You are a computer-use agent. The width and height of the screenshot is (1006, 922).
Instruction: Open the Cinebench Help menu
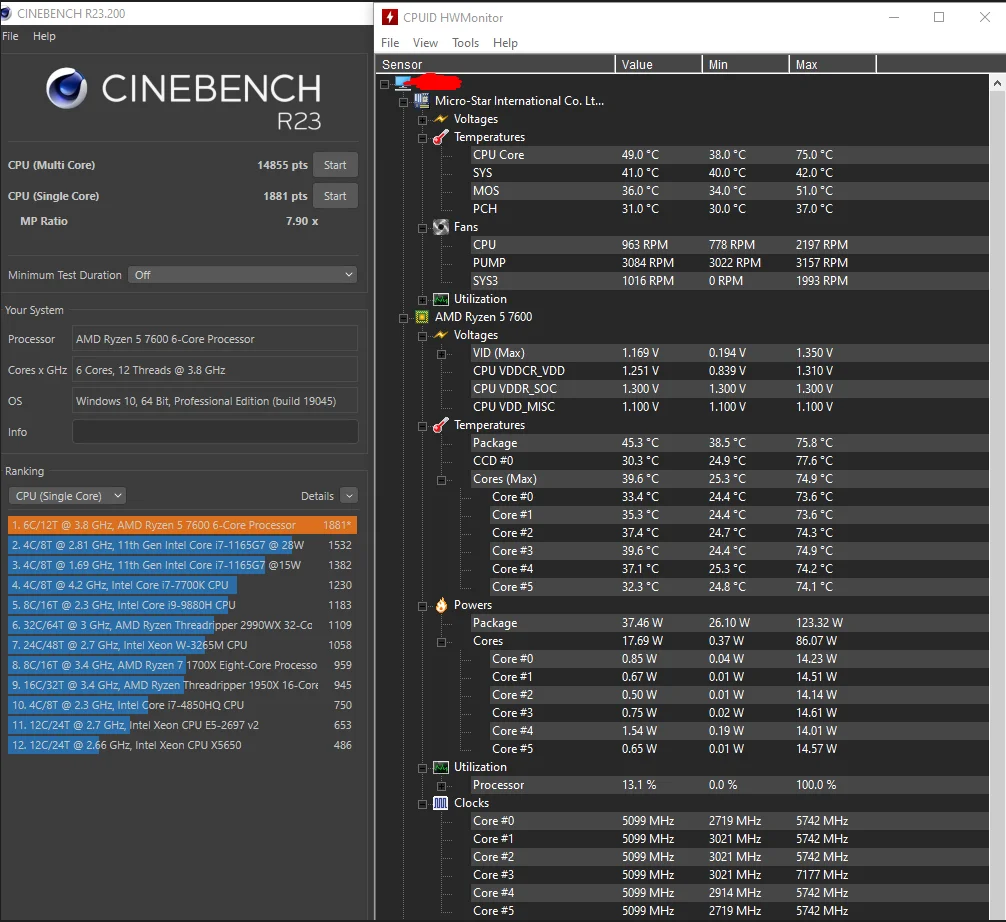44,36
